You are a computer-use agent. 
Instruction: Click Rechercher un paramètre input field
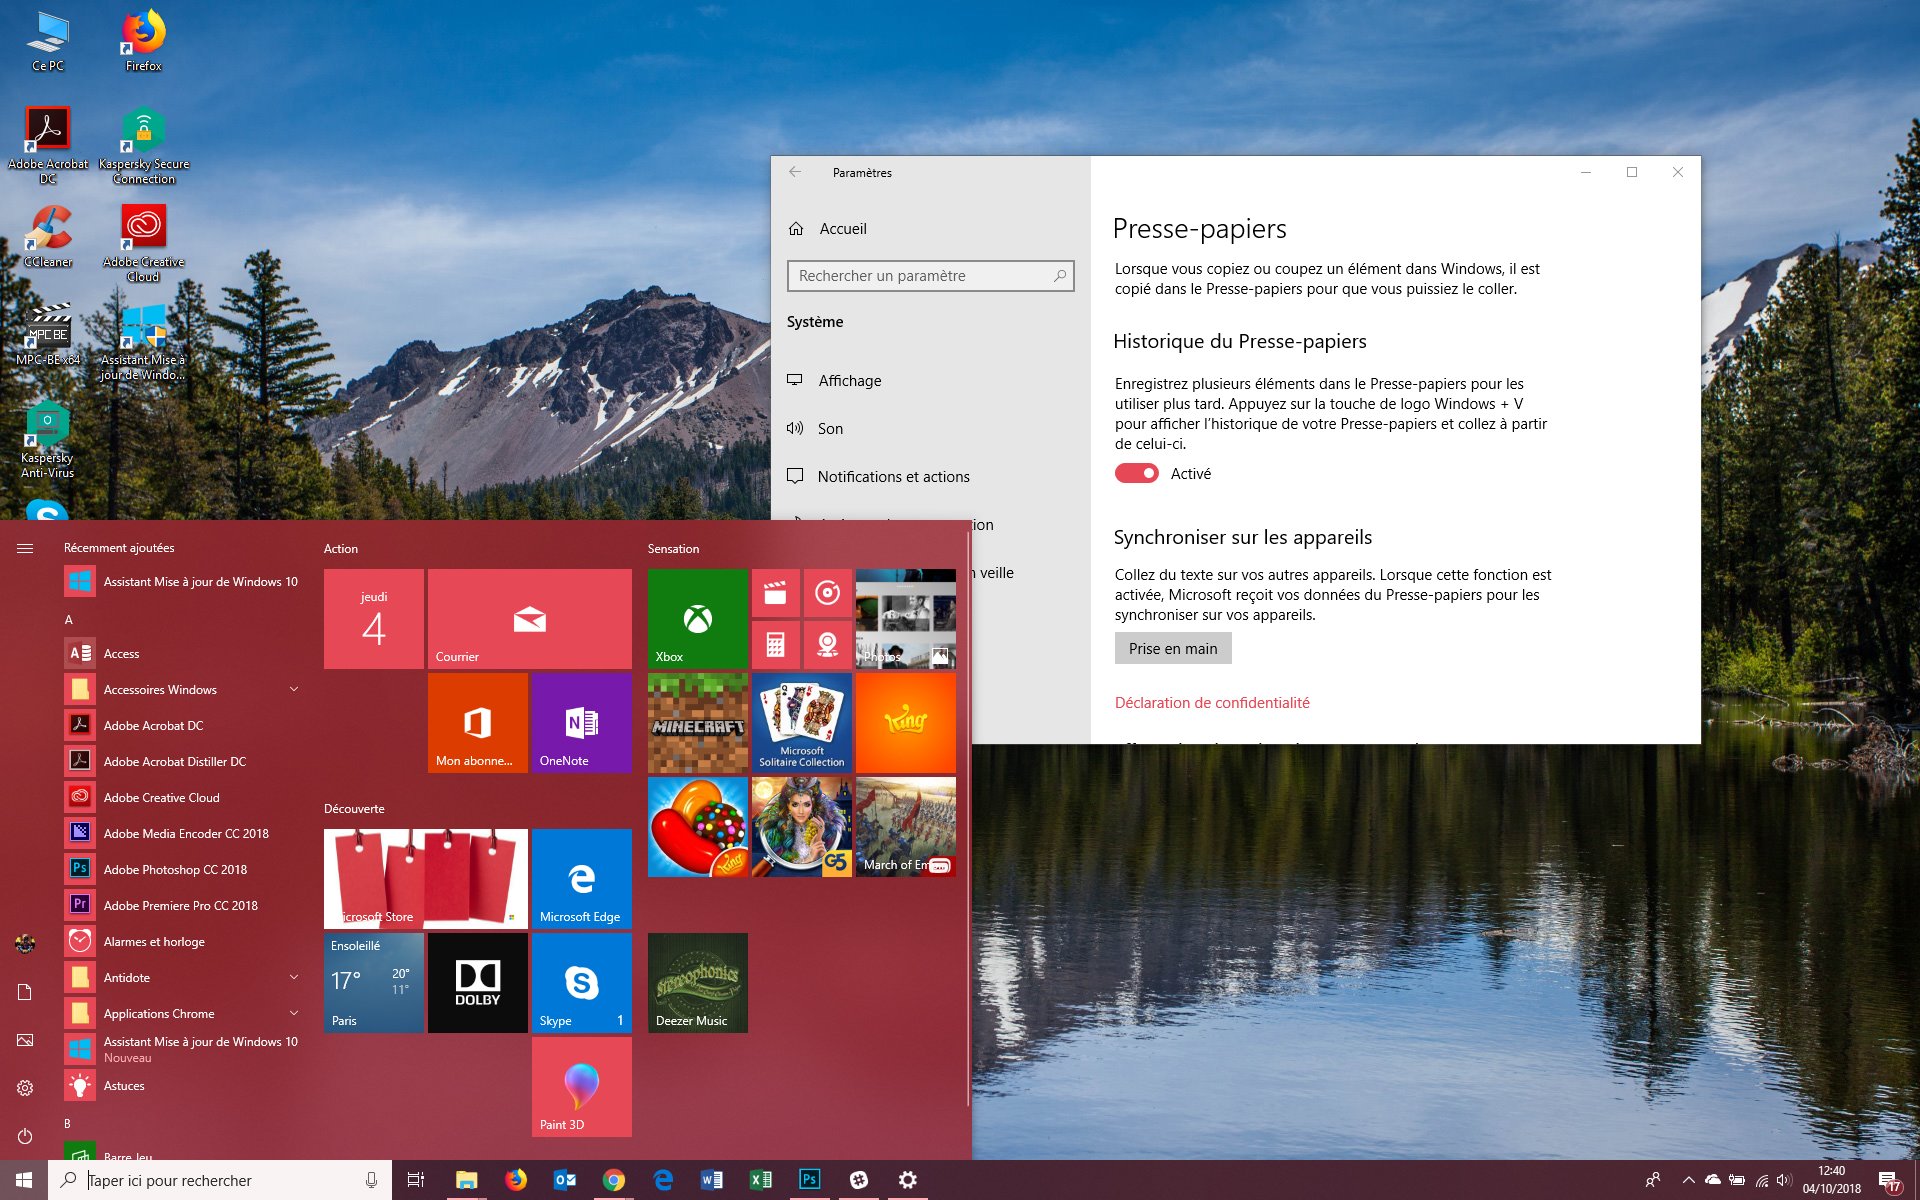click(929, 276)
